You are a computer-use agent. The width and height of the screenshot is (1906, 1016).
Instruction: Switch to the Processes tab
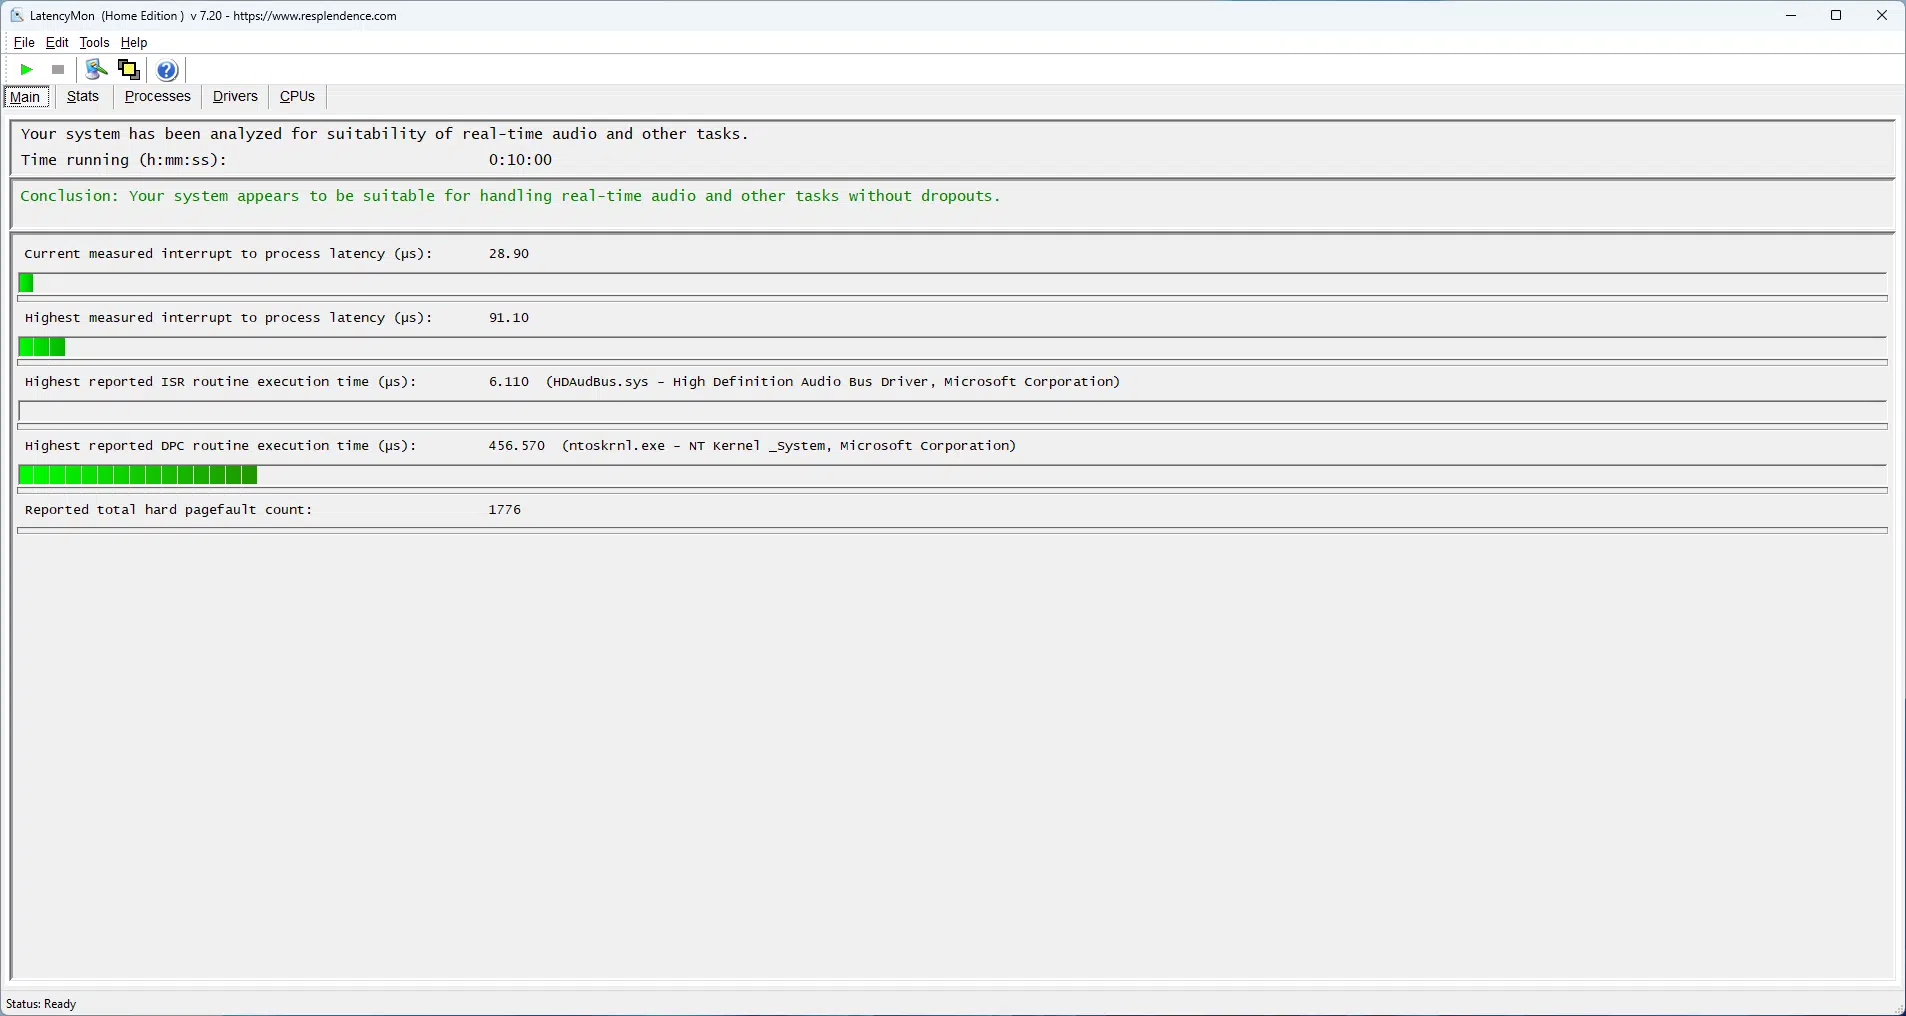coord(157,97)
